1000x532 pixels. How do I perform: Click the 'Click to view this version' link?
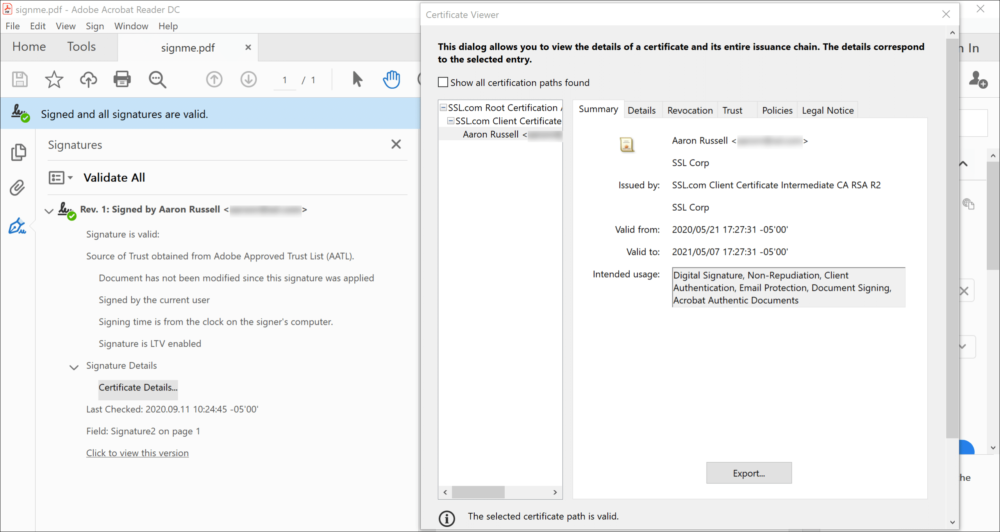(137, 453)
